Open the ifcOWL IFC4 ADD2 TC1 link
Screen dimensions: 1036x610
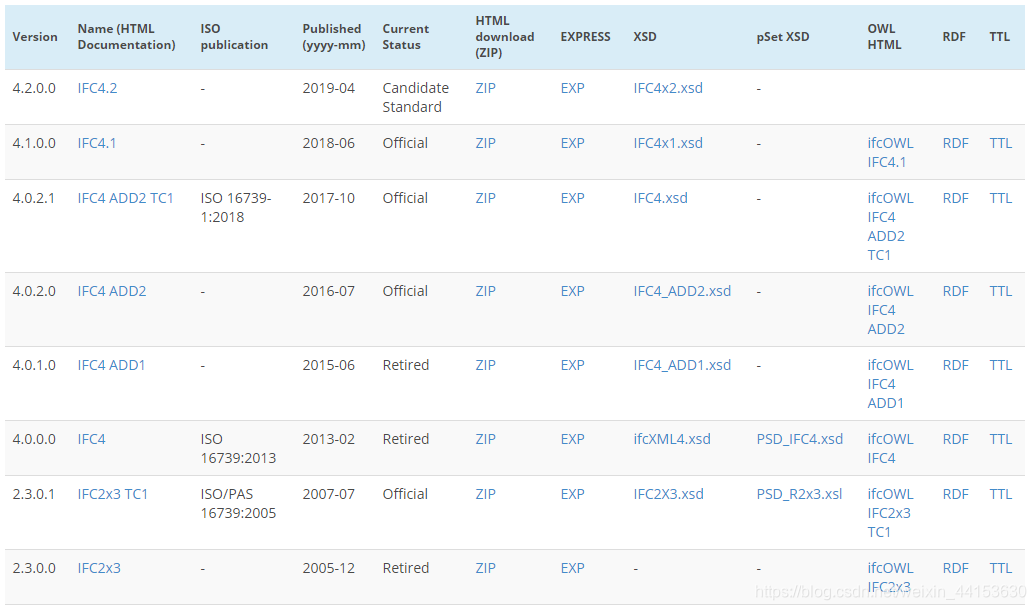tap(891, 227)
